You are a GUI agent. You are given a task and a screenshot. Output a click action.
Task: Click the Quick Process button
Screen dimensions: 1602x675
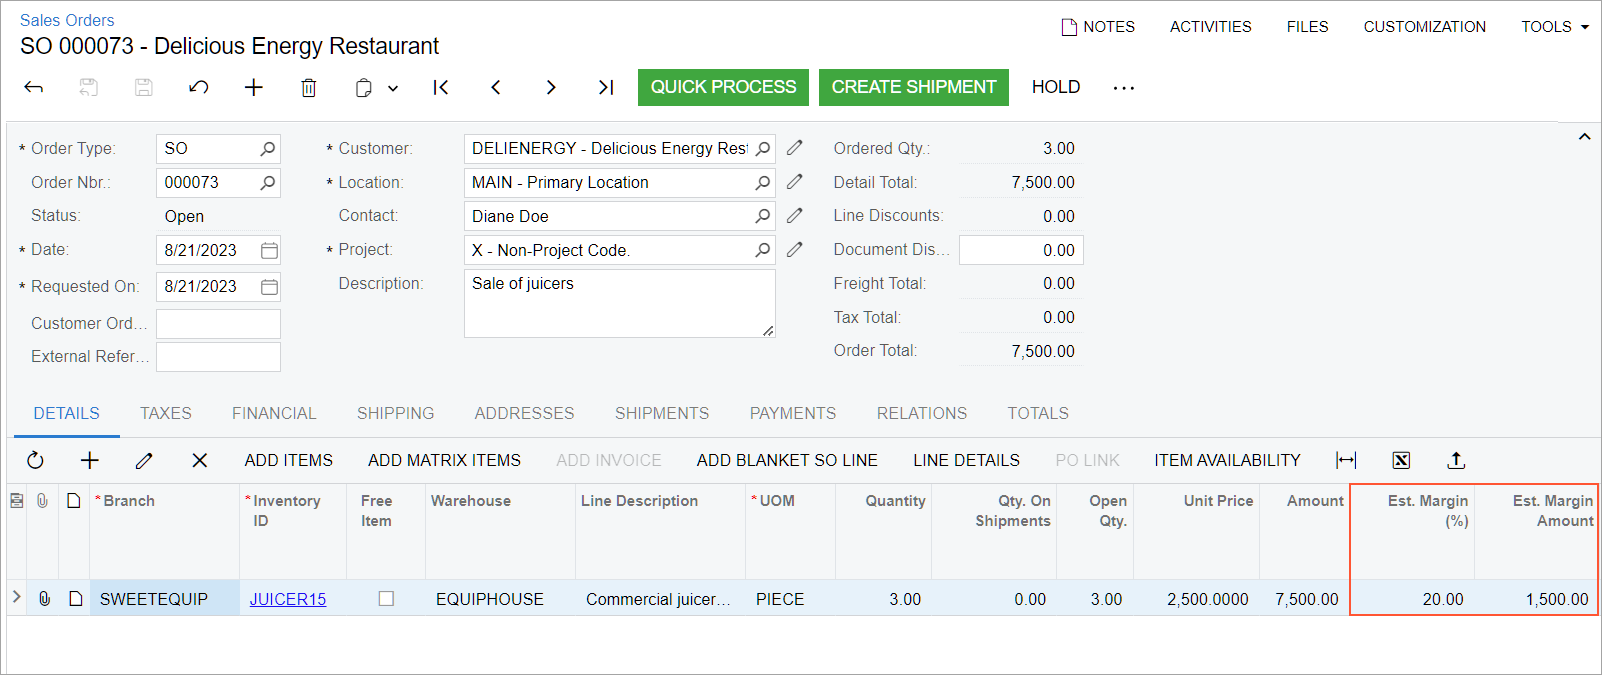tap(724, 87)
